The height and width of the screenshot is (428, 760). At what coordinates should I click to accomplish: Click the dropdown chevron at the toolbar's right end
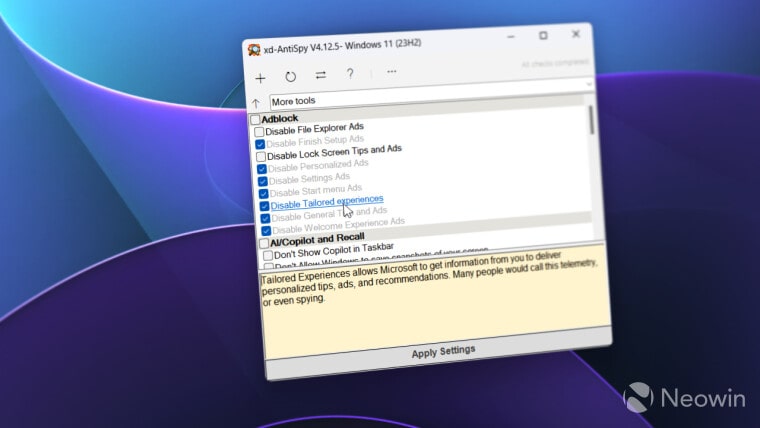pos(589,84)
